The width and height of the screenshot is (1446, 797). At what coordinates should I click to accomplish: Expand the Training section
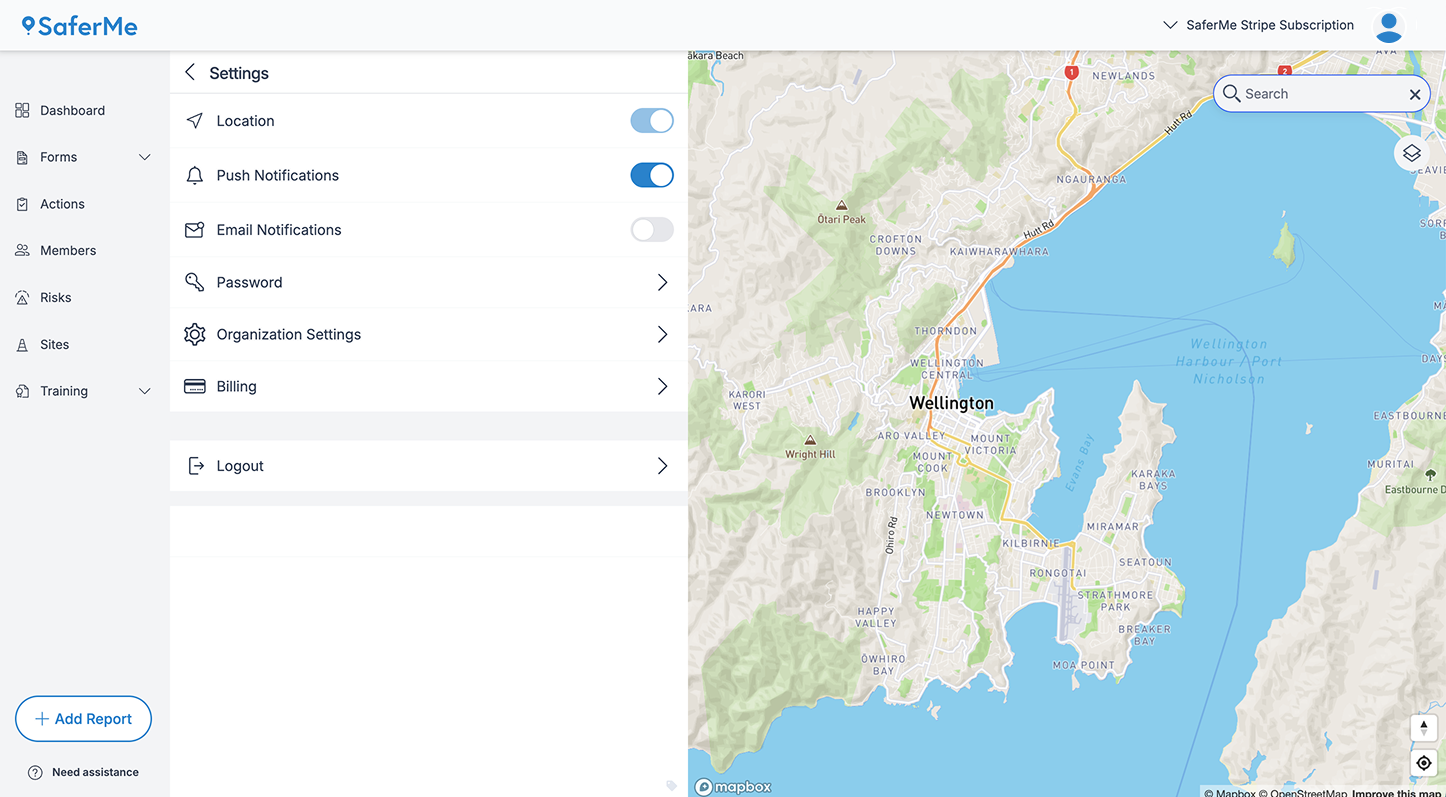(x=144, y=390)
